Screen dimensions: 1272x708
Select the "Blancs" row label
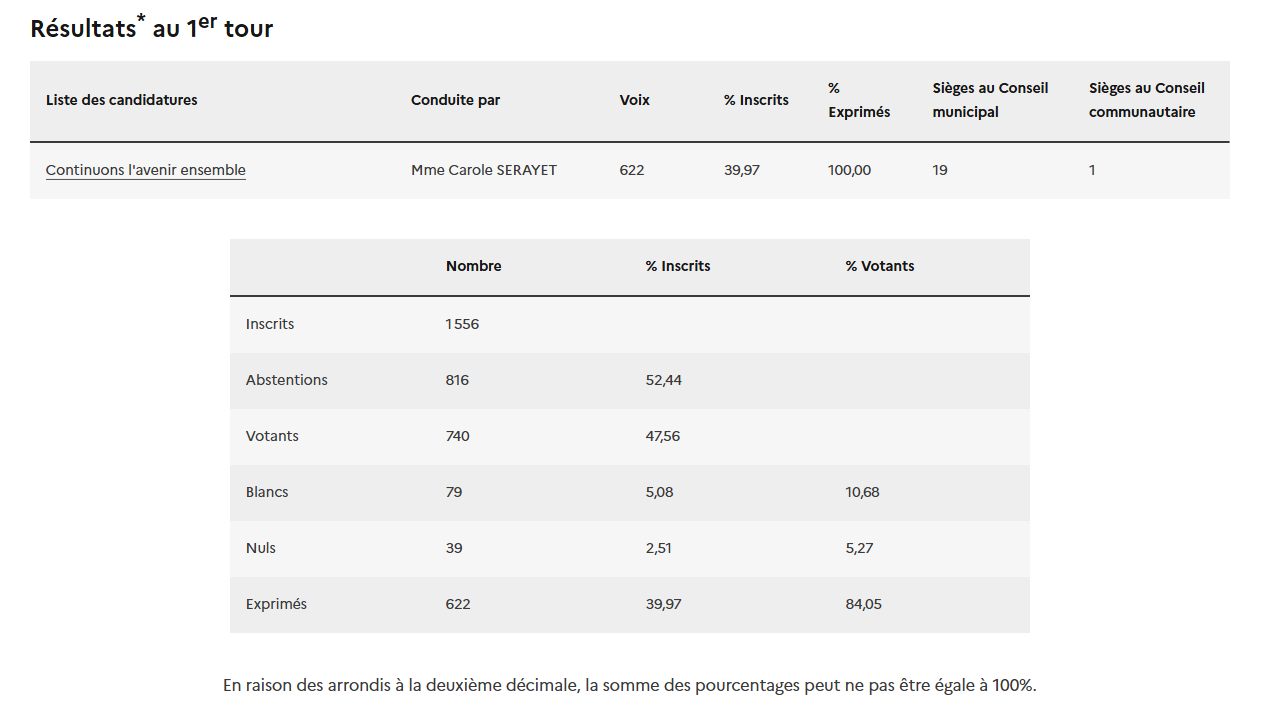pos(267,492)
